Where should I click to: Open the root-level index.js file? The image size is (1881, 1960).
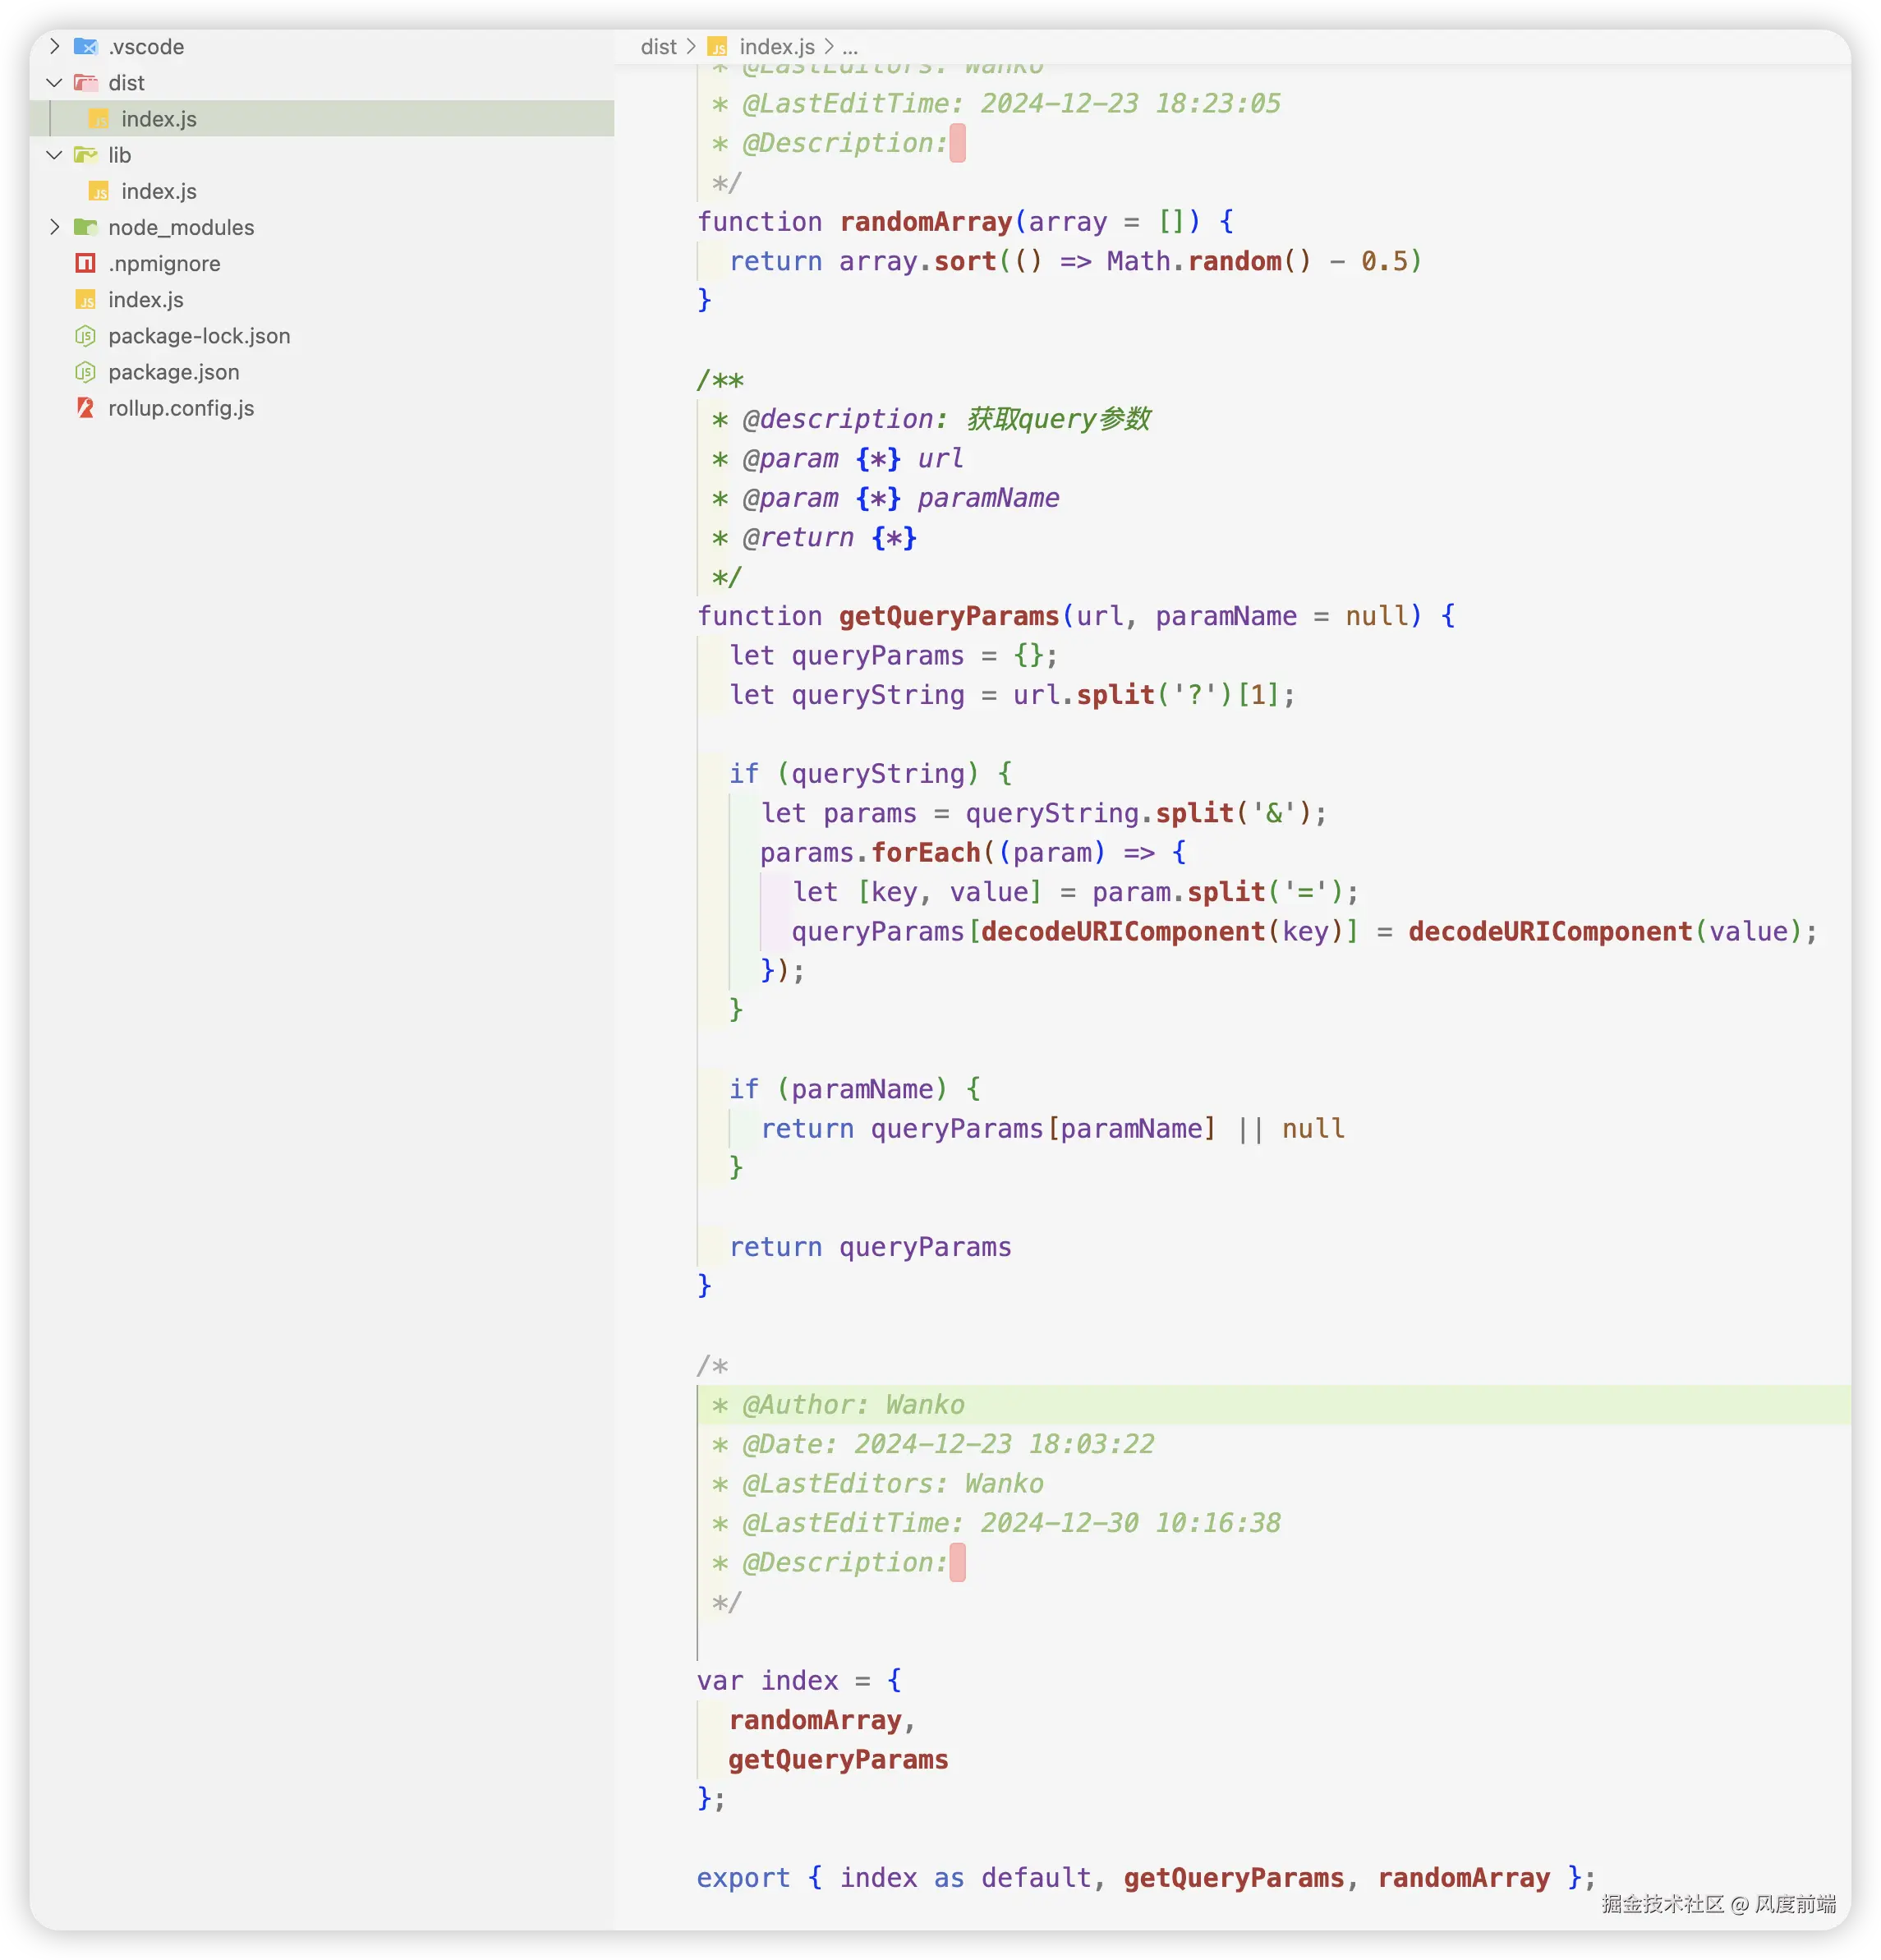pos(146,300)
